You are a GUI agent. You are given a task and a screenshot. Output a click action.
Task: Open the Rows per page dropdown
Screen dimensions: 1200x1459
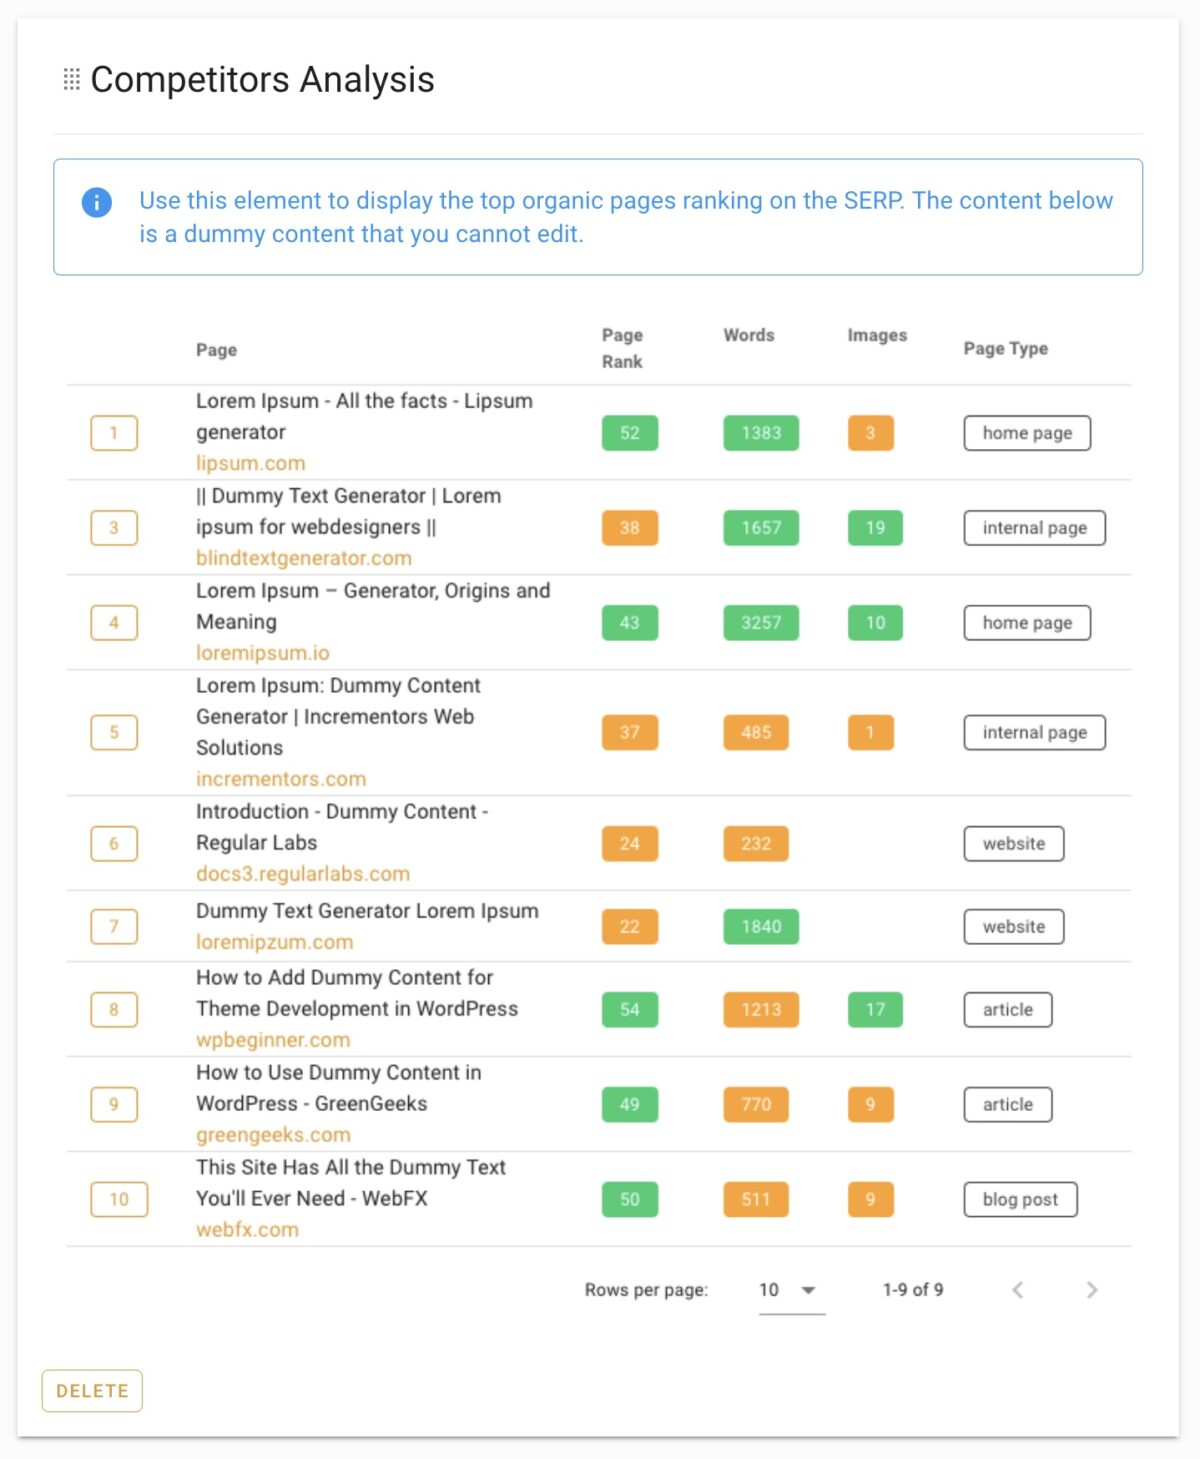789,1290
